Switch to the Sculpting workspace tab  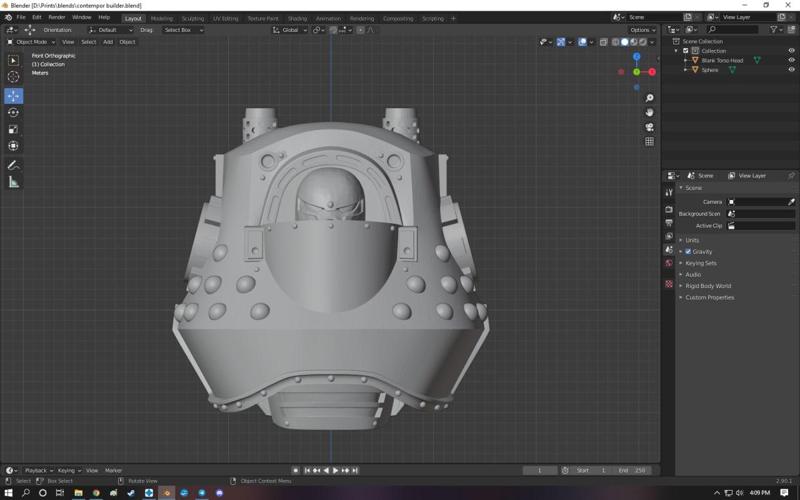192,18
